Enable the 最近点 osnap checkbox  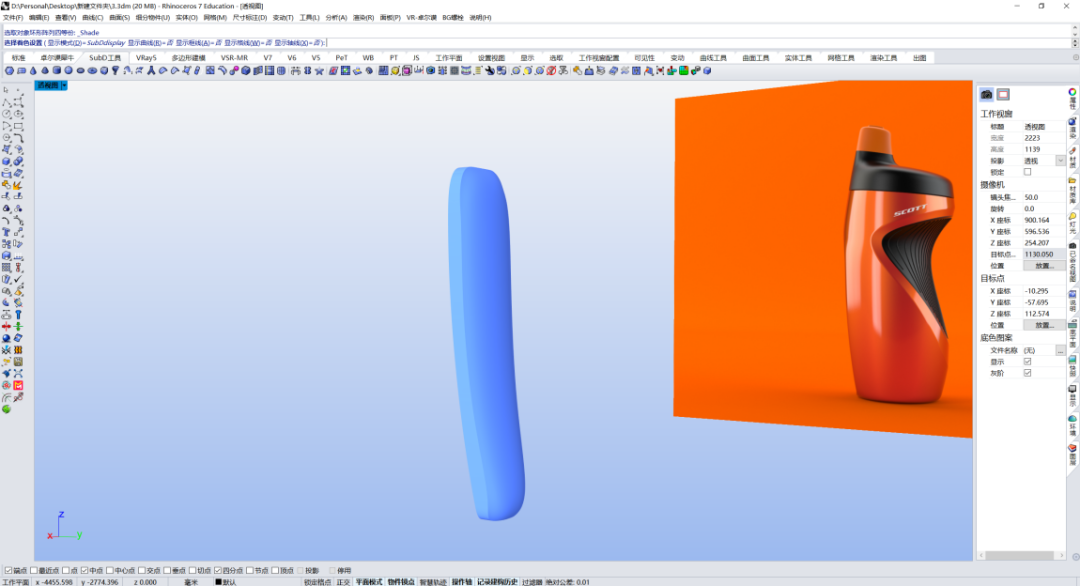[x=34, y=571]
